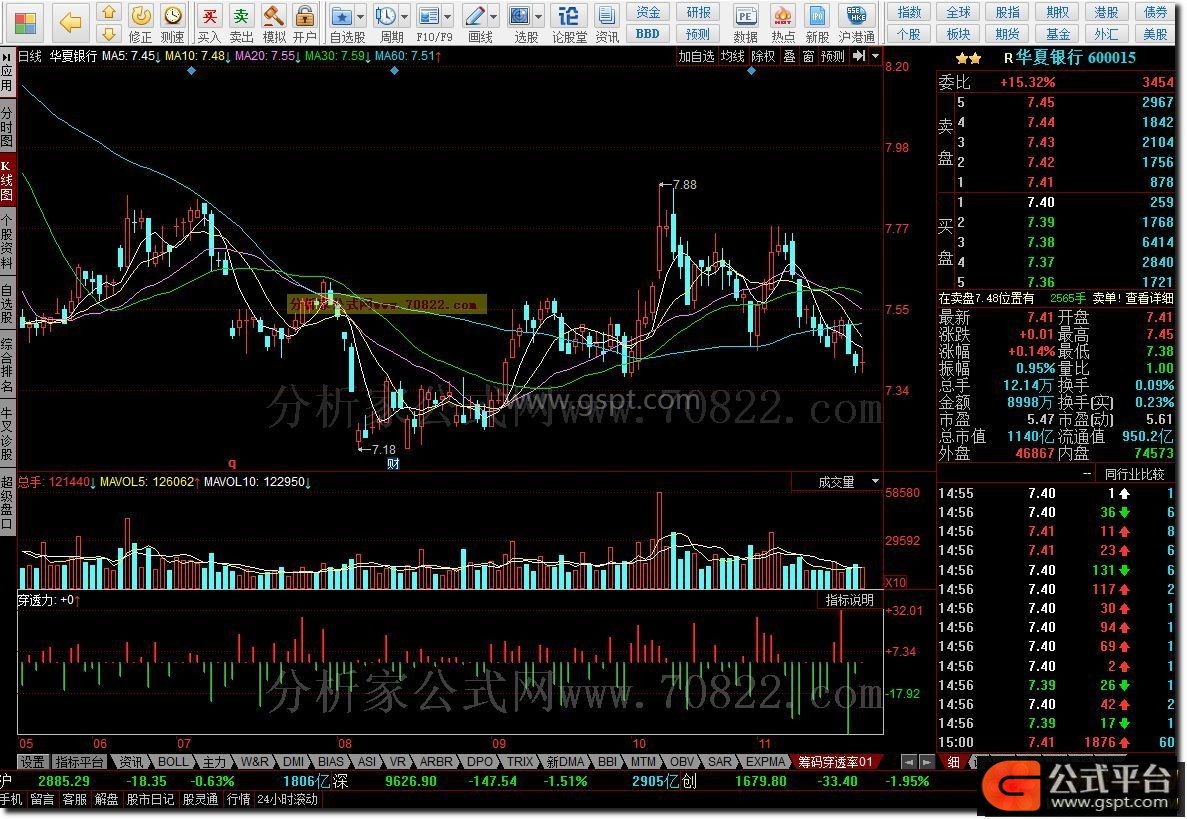Image resolution: width=1187 pixels, height=819 pixels.
Task: Click the 同行业比较 industry comparison link
Action: pos(1133,475)
